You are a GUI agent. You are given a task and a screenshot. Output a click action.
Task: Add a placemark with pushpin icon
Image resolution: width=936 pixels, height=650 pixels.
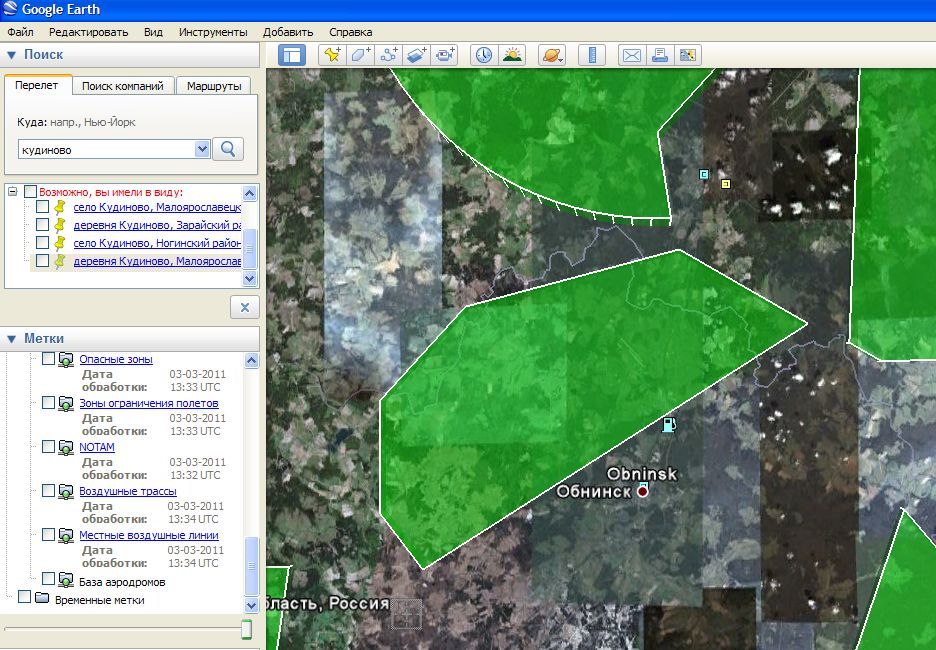(x=332, y=56)
